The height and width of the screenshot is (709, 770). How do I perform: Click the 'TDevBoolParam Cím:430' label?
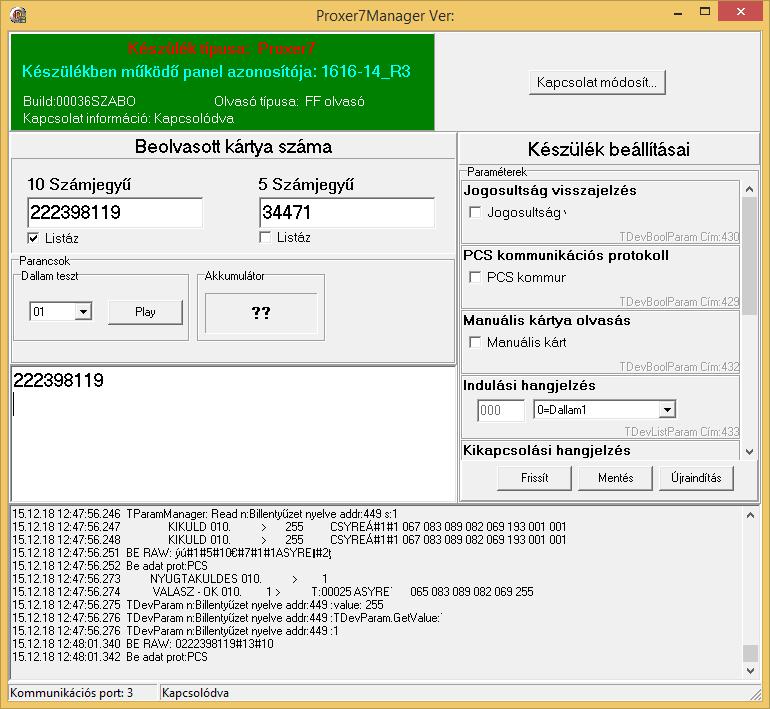(679, 237)
